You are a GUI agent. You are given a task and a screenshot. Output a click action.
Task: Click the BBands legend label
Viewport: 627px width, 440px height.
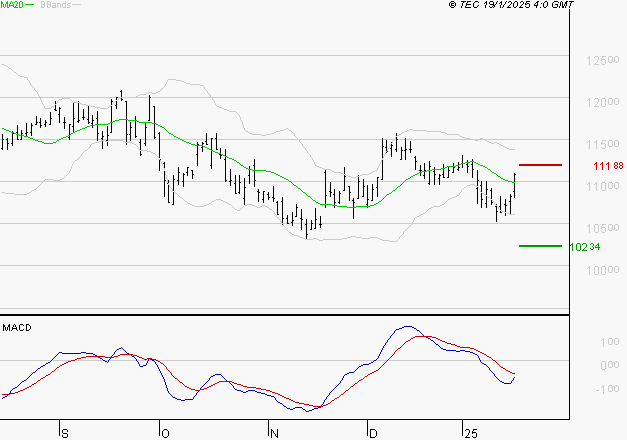(56, 4)
